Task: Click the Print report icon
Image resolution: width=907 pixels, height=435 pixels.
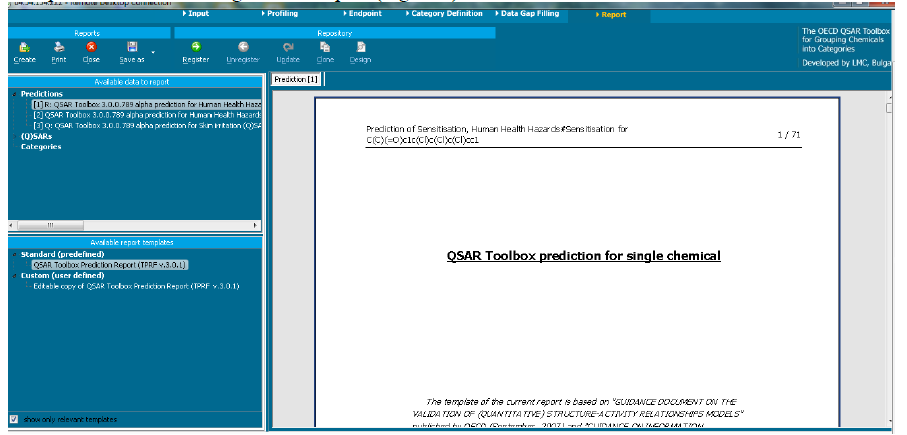Action: point(59,47)
